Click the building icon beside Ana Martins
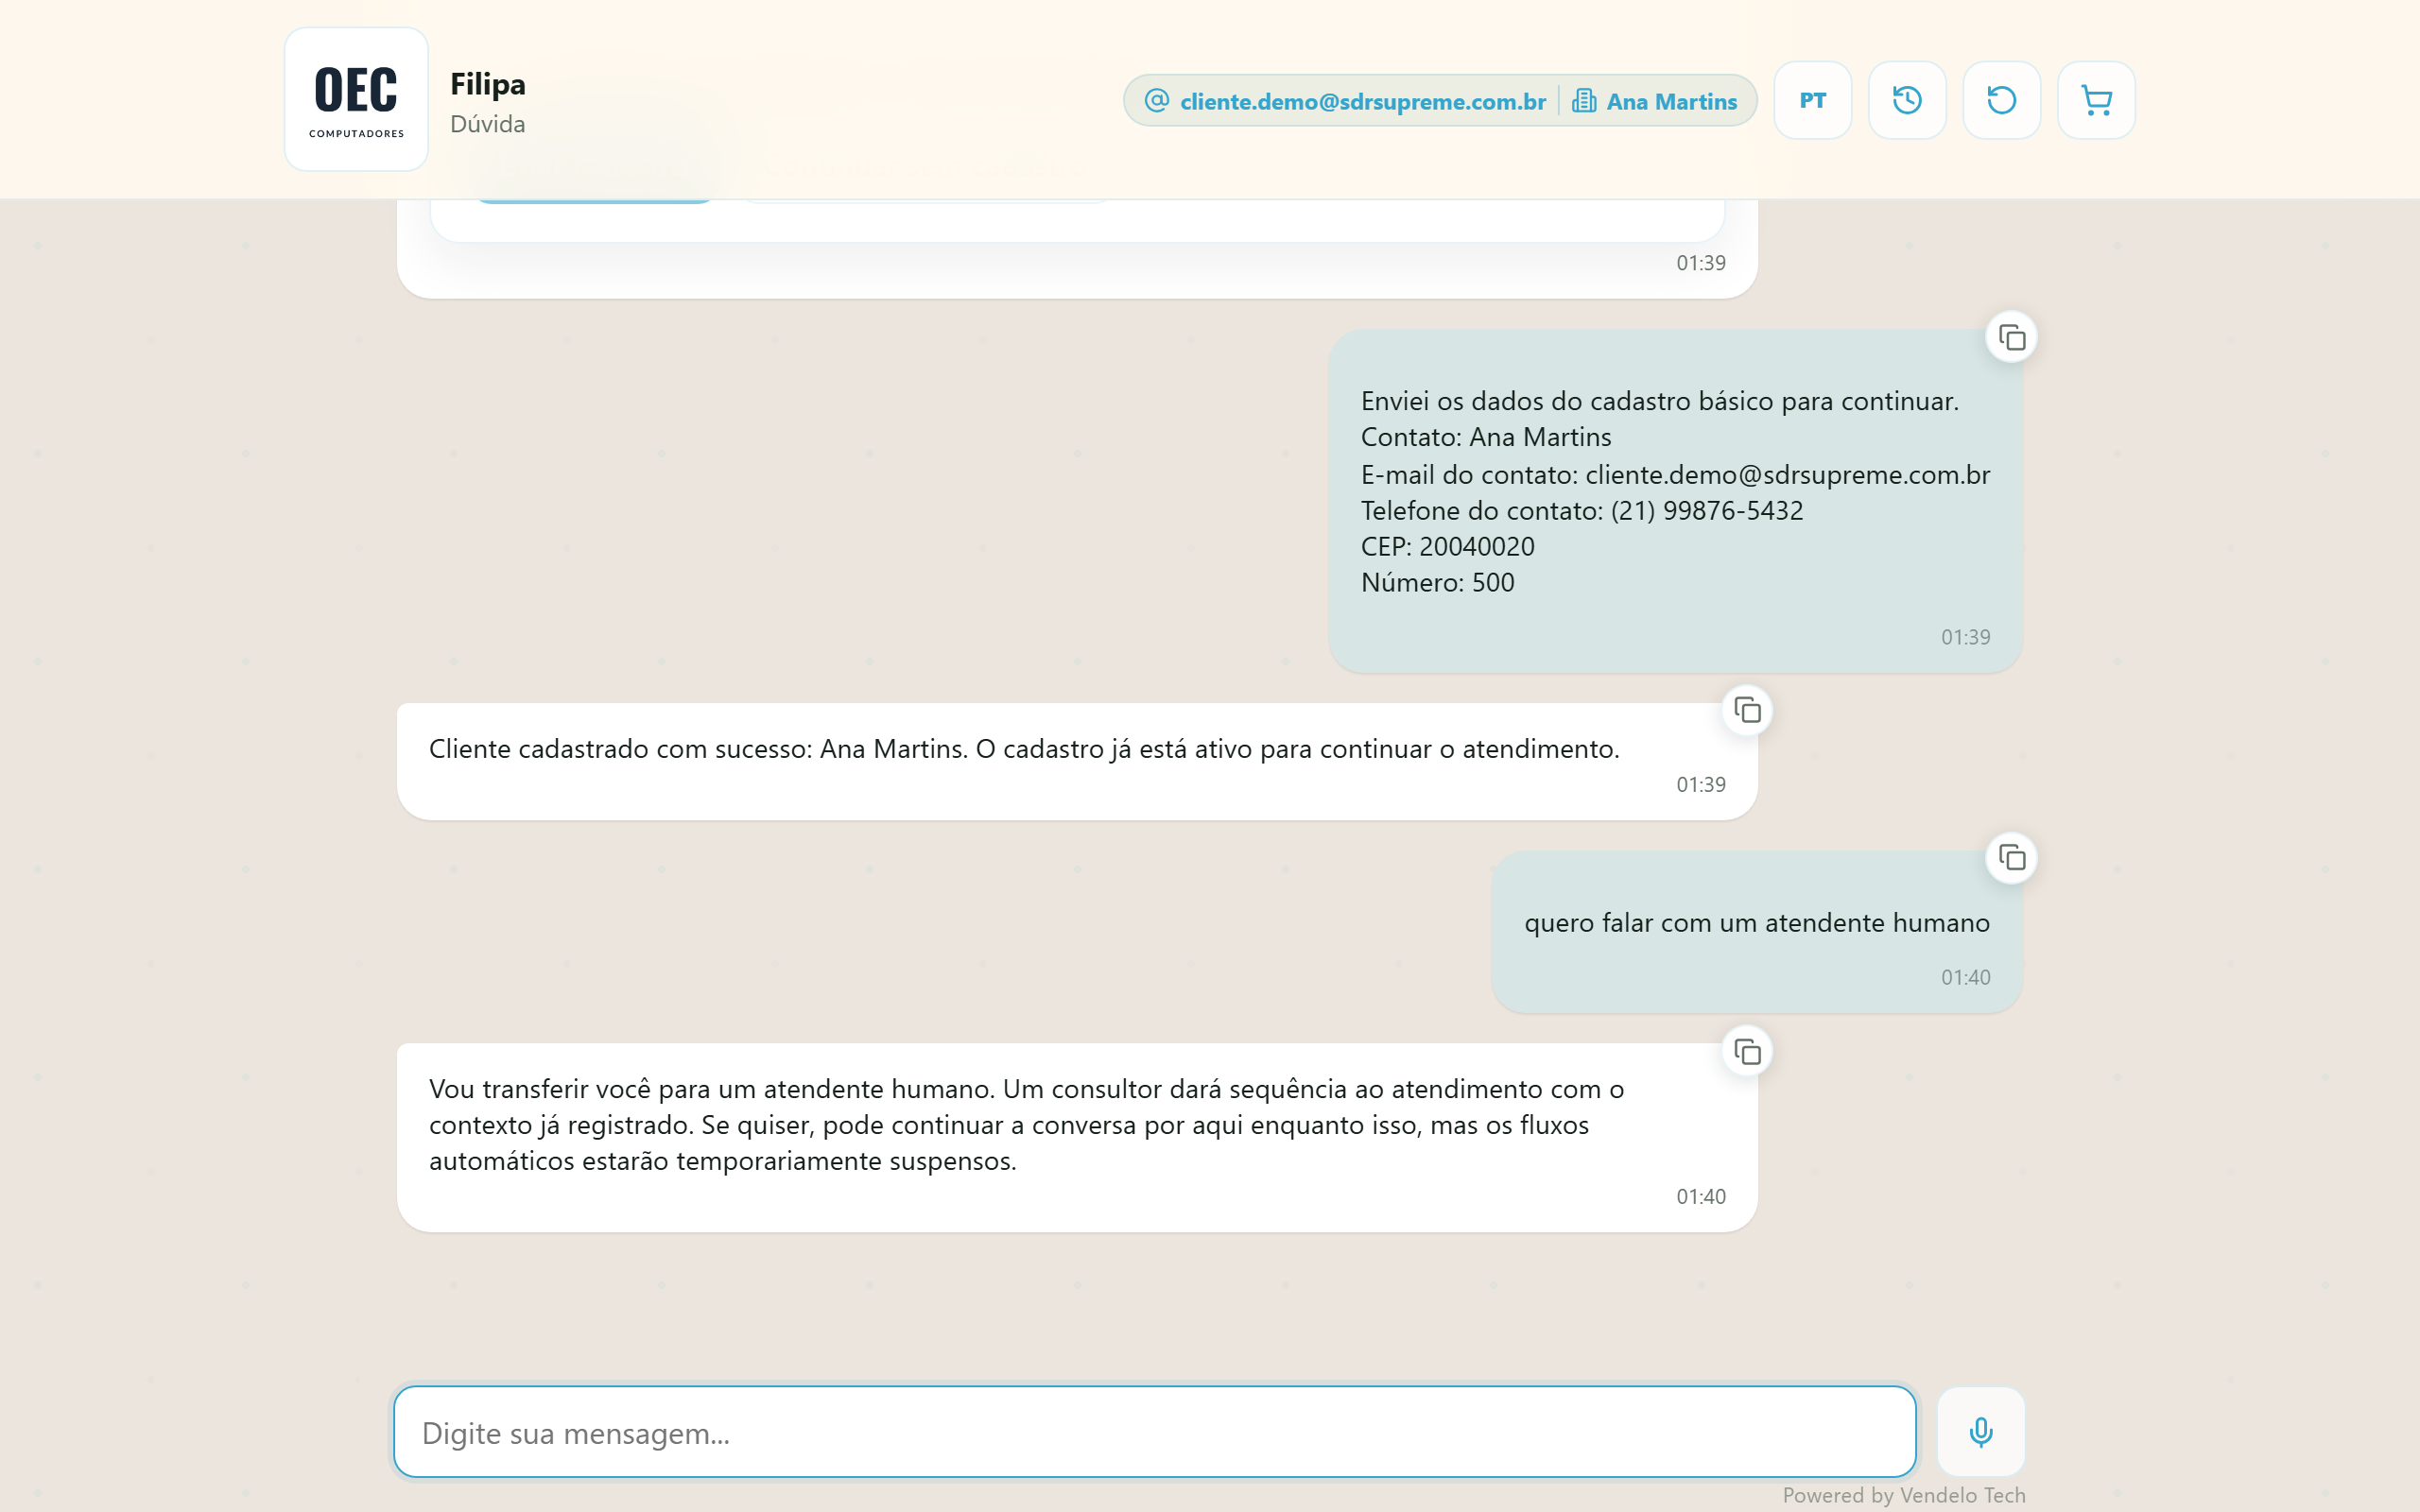Screen dimensions: 2420x1512 pyautogui.click(x=1584, y=100)
